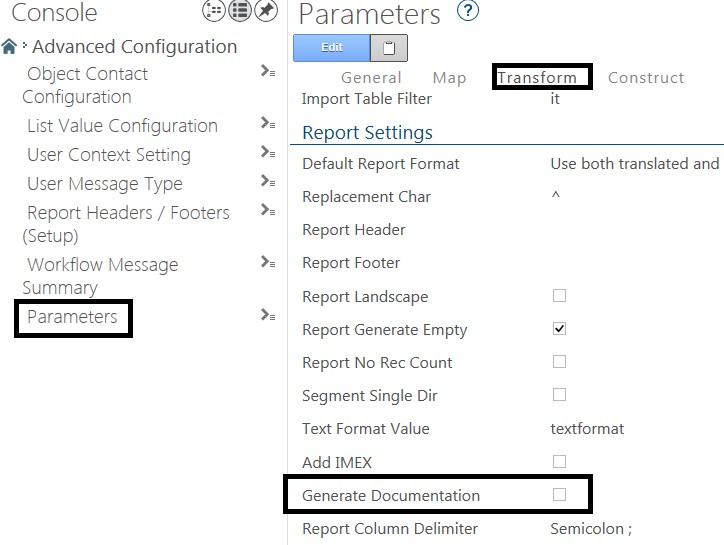
Task: Open the tree view icon in Console header
Action: [x=214, y=10]
